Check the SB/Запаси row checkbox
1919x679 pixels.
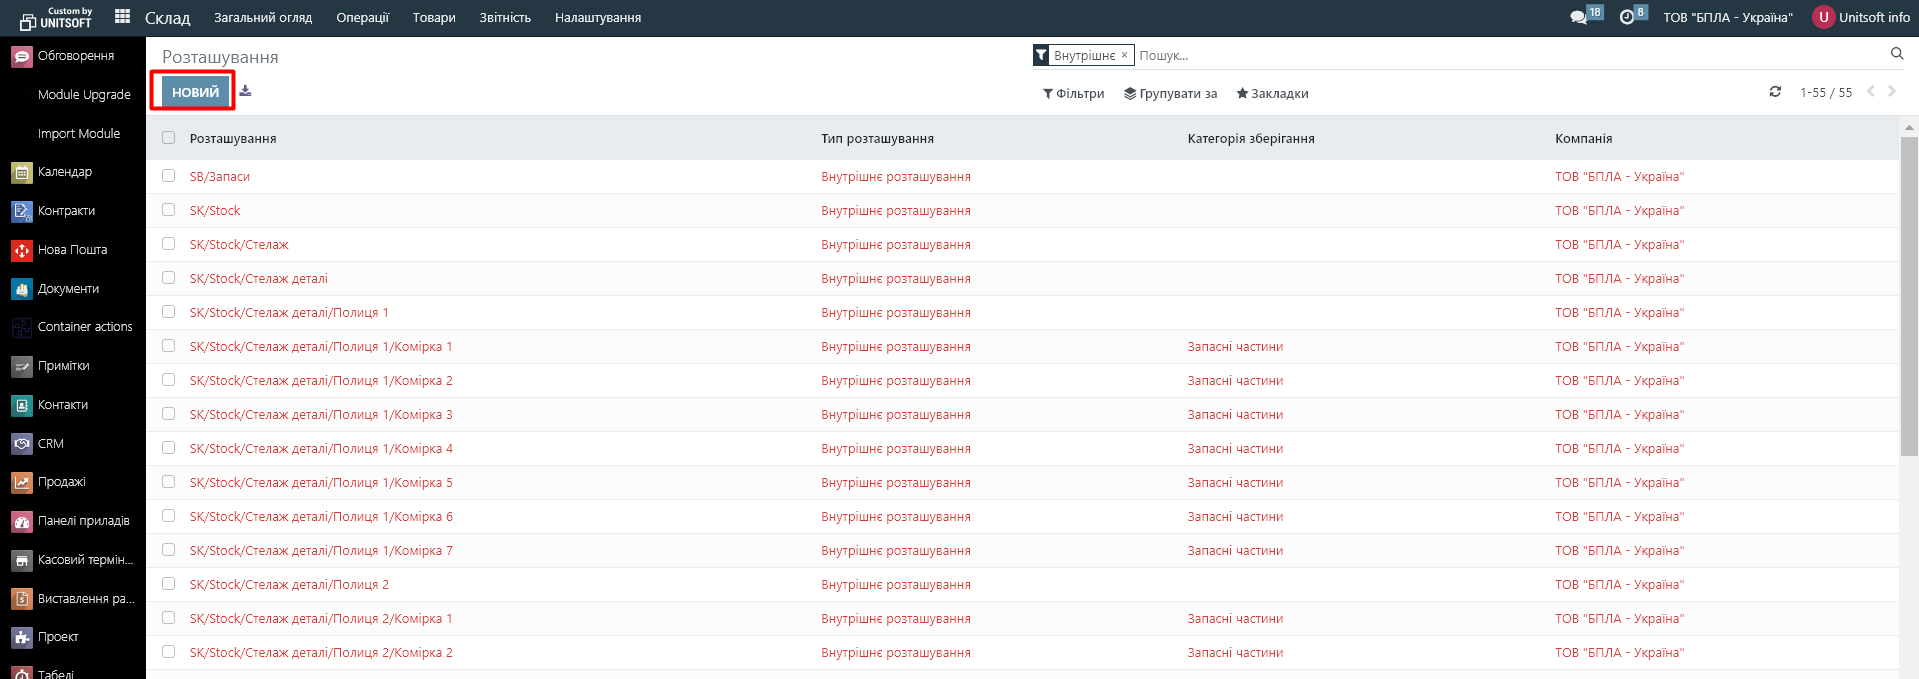[168, 176]
